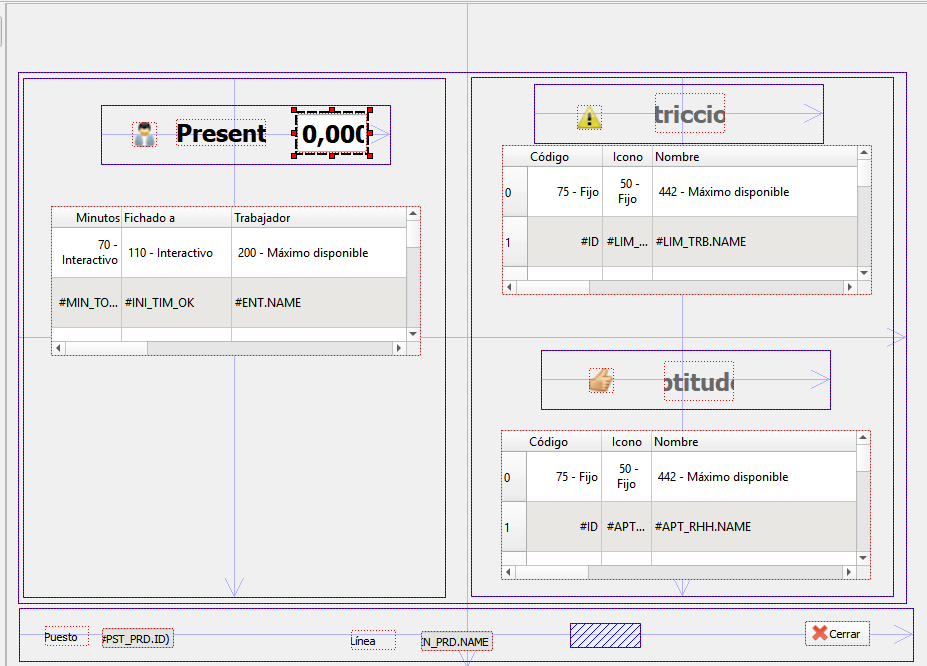927x666 pixels.
Task: Click the scroll left arrow in the restrictions table
Action: 510,287
